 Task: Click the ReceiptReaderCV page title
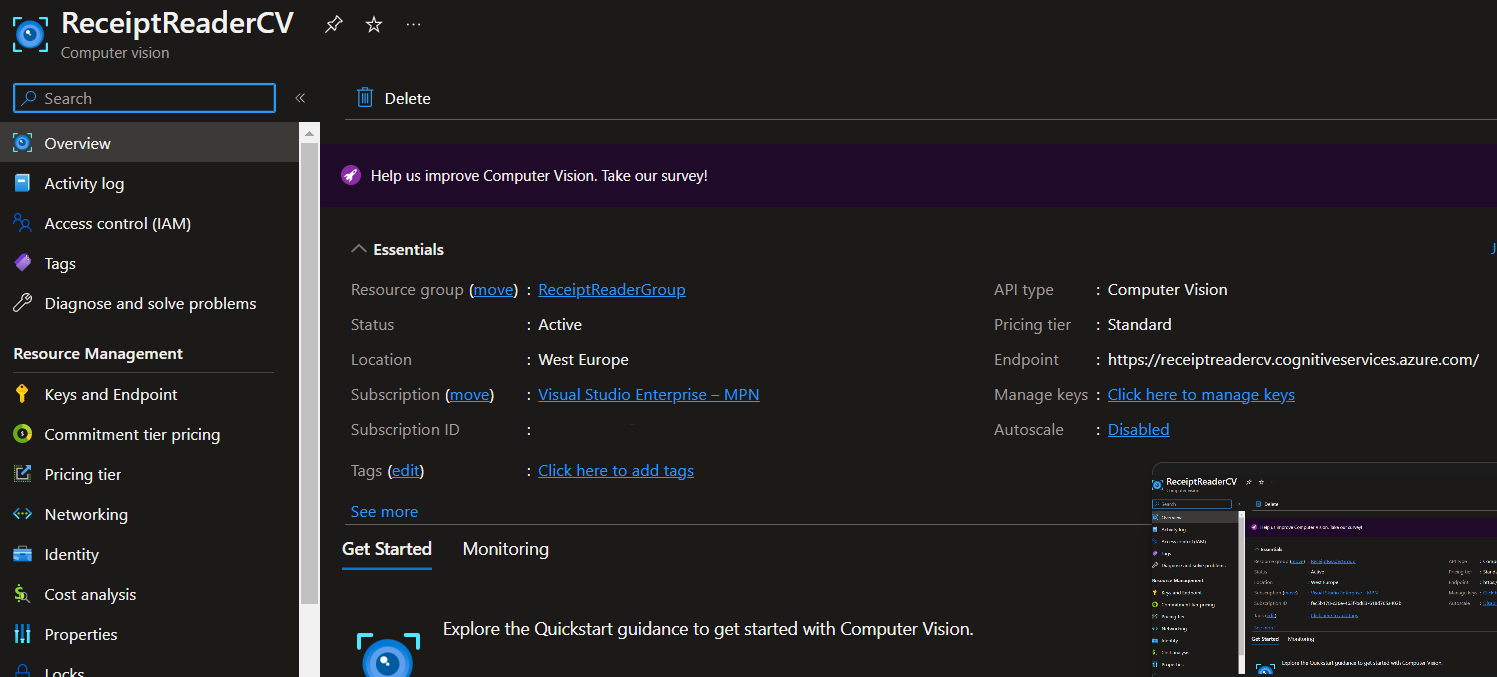pyautogui.click(x=177, y=23)
